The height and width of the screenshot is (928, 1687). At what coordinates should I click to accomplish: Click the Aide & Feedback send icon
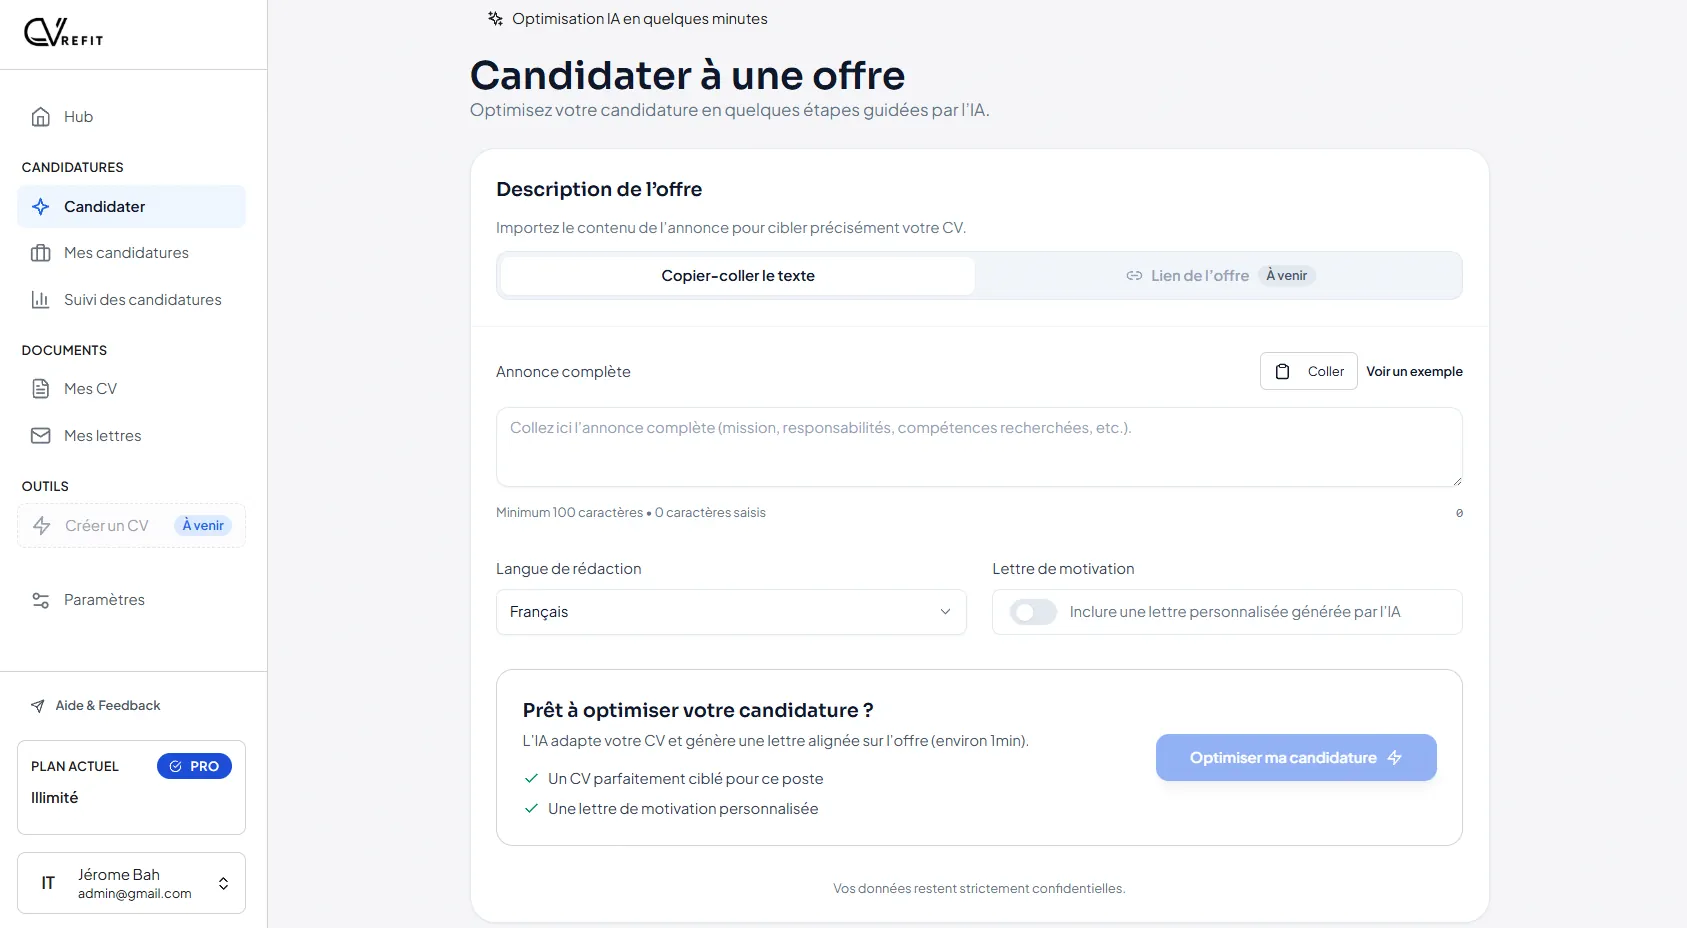(38, 706)
